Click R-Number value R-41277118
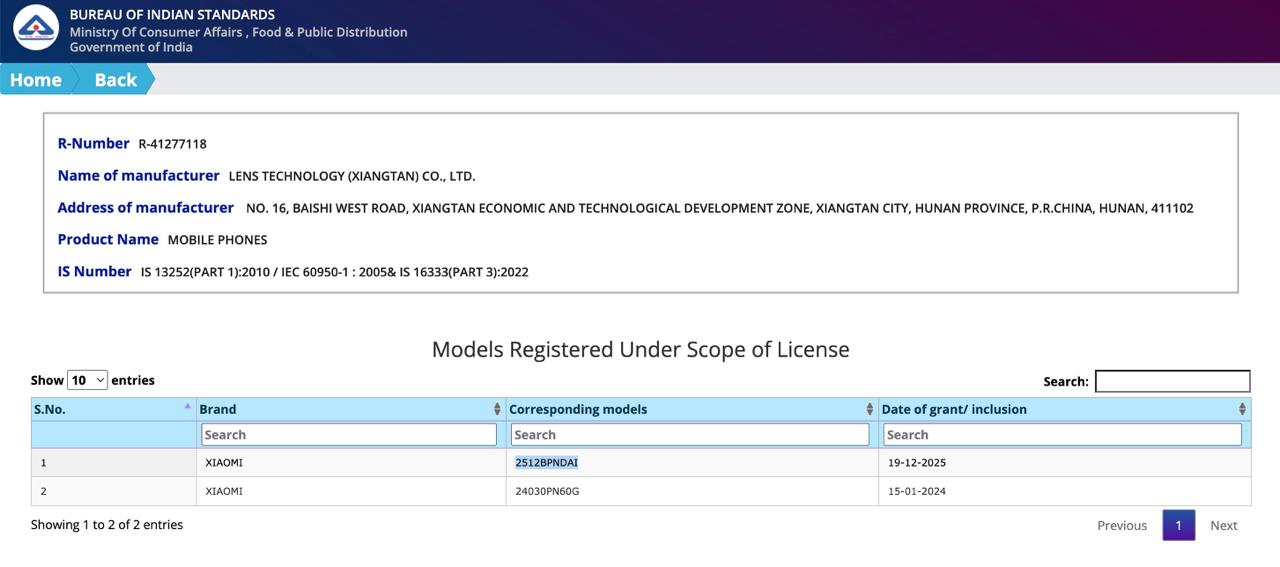Image resolution: width=1280 pixels, height=567 pixels. click(x=173, y=144)
